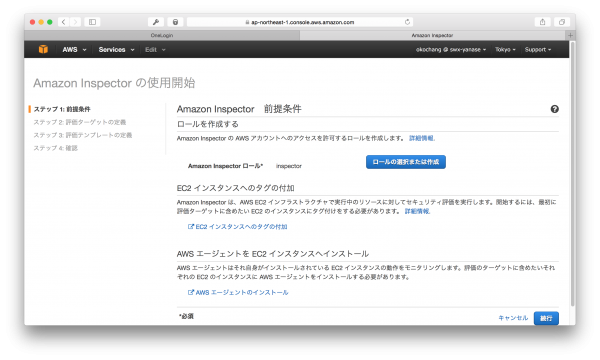Click the key password manager icon

click(156, 22)
